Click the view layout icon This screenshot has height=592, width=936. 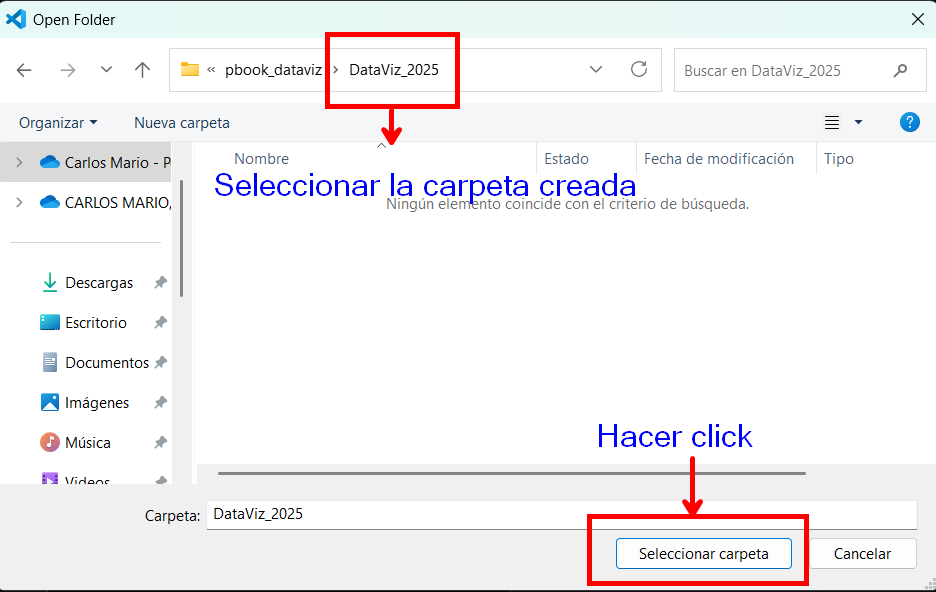(832, 122)
